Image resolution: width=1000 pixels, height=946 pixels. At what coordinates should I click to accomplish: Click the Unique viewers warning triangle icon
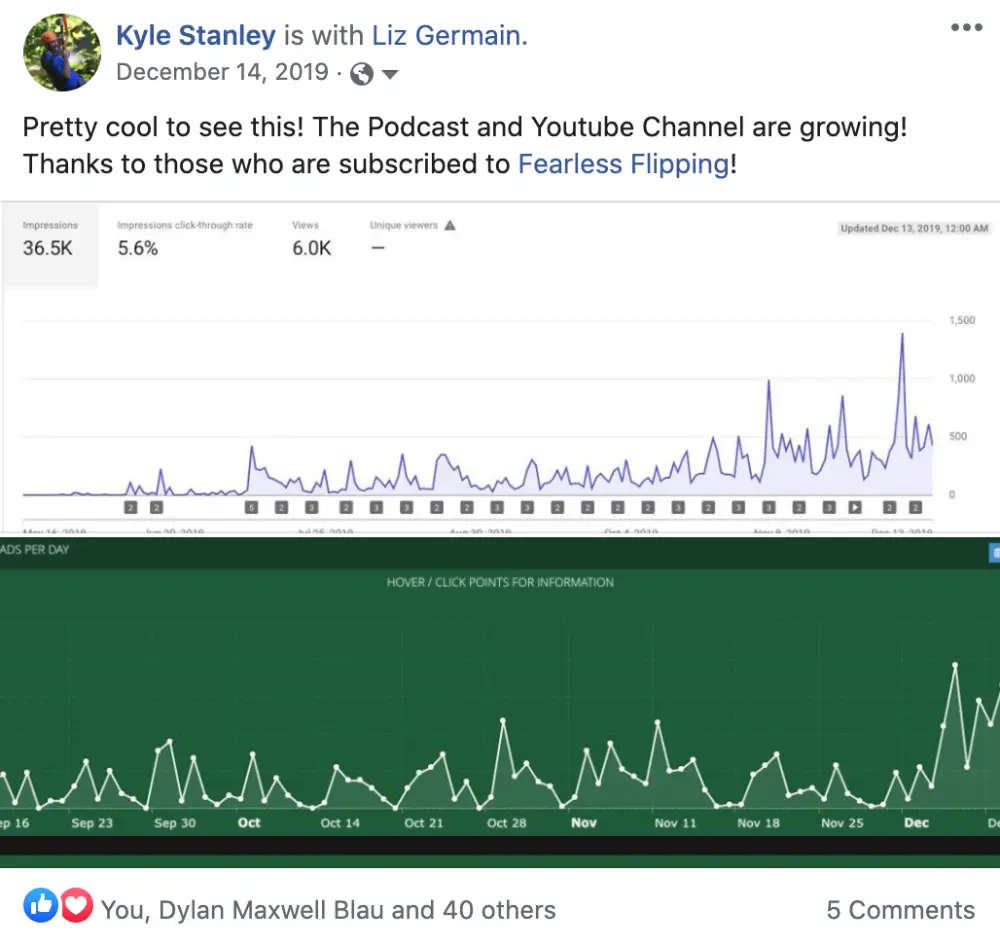(x=450, y=226)
